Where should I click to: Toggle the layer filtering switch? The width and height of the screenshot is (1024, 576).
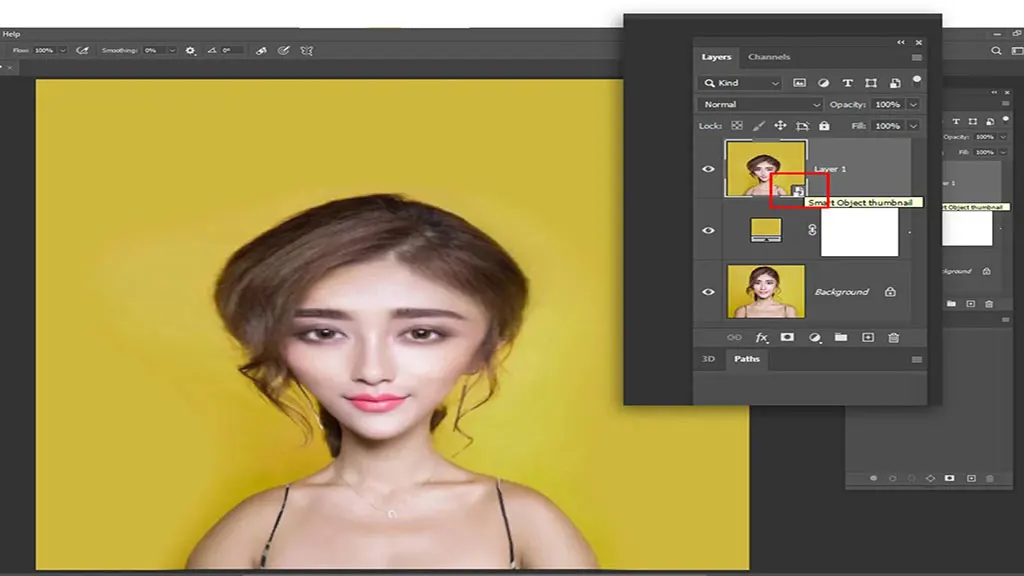(x=917, y=81)
